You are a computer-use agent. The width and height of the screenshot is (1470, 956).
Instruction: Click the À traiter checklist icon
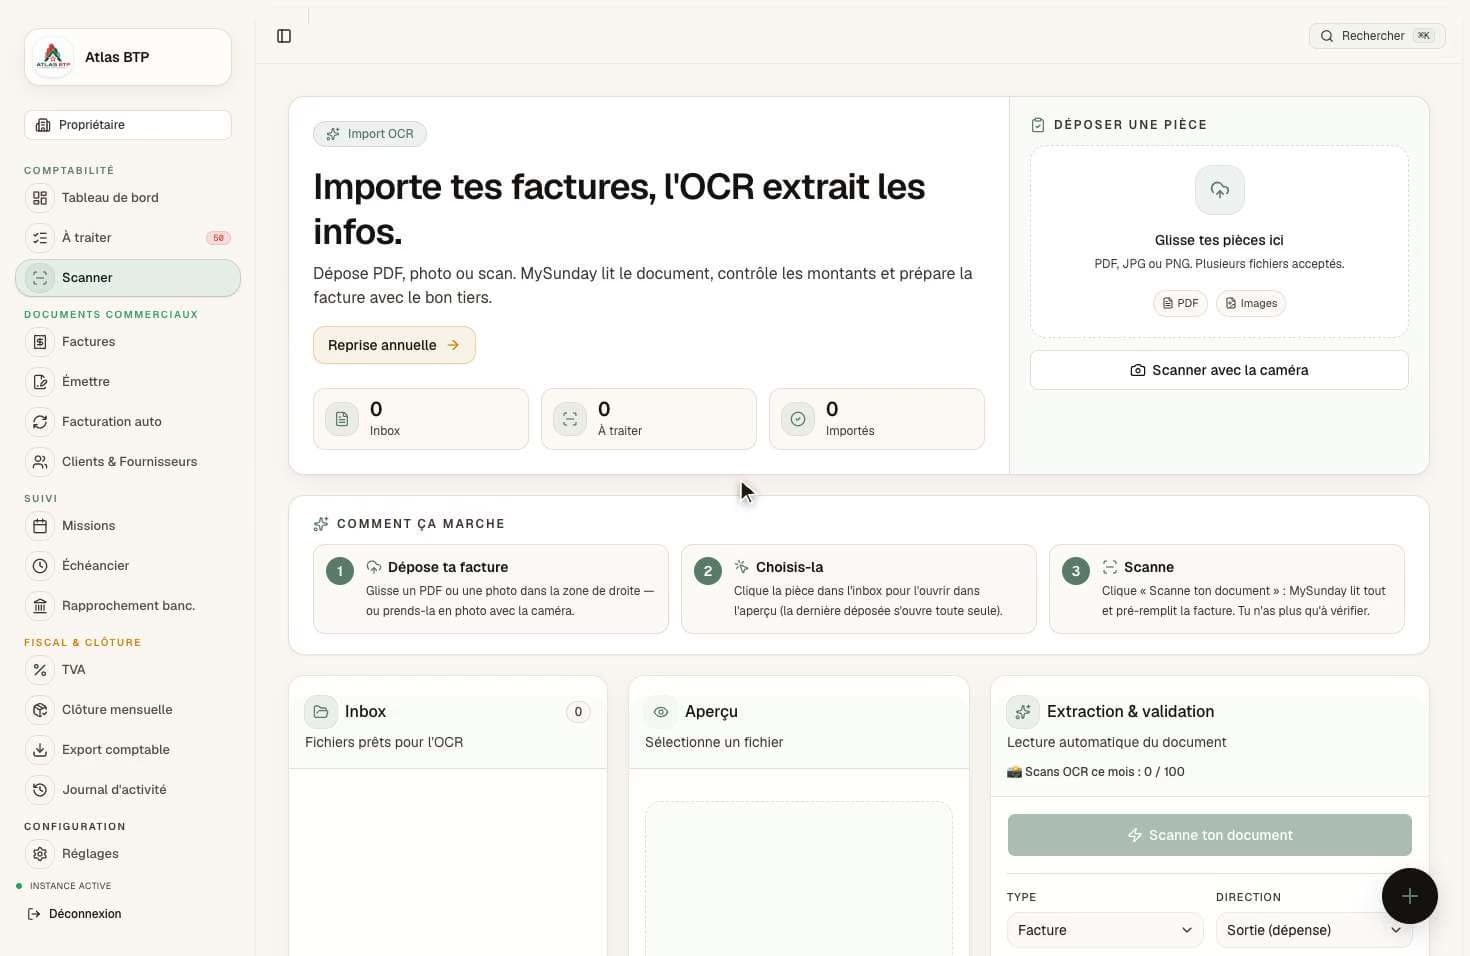click(40, 238)
